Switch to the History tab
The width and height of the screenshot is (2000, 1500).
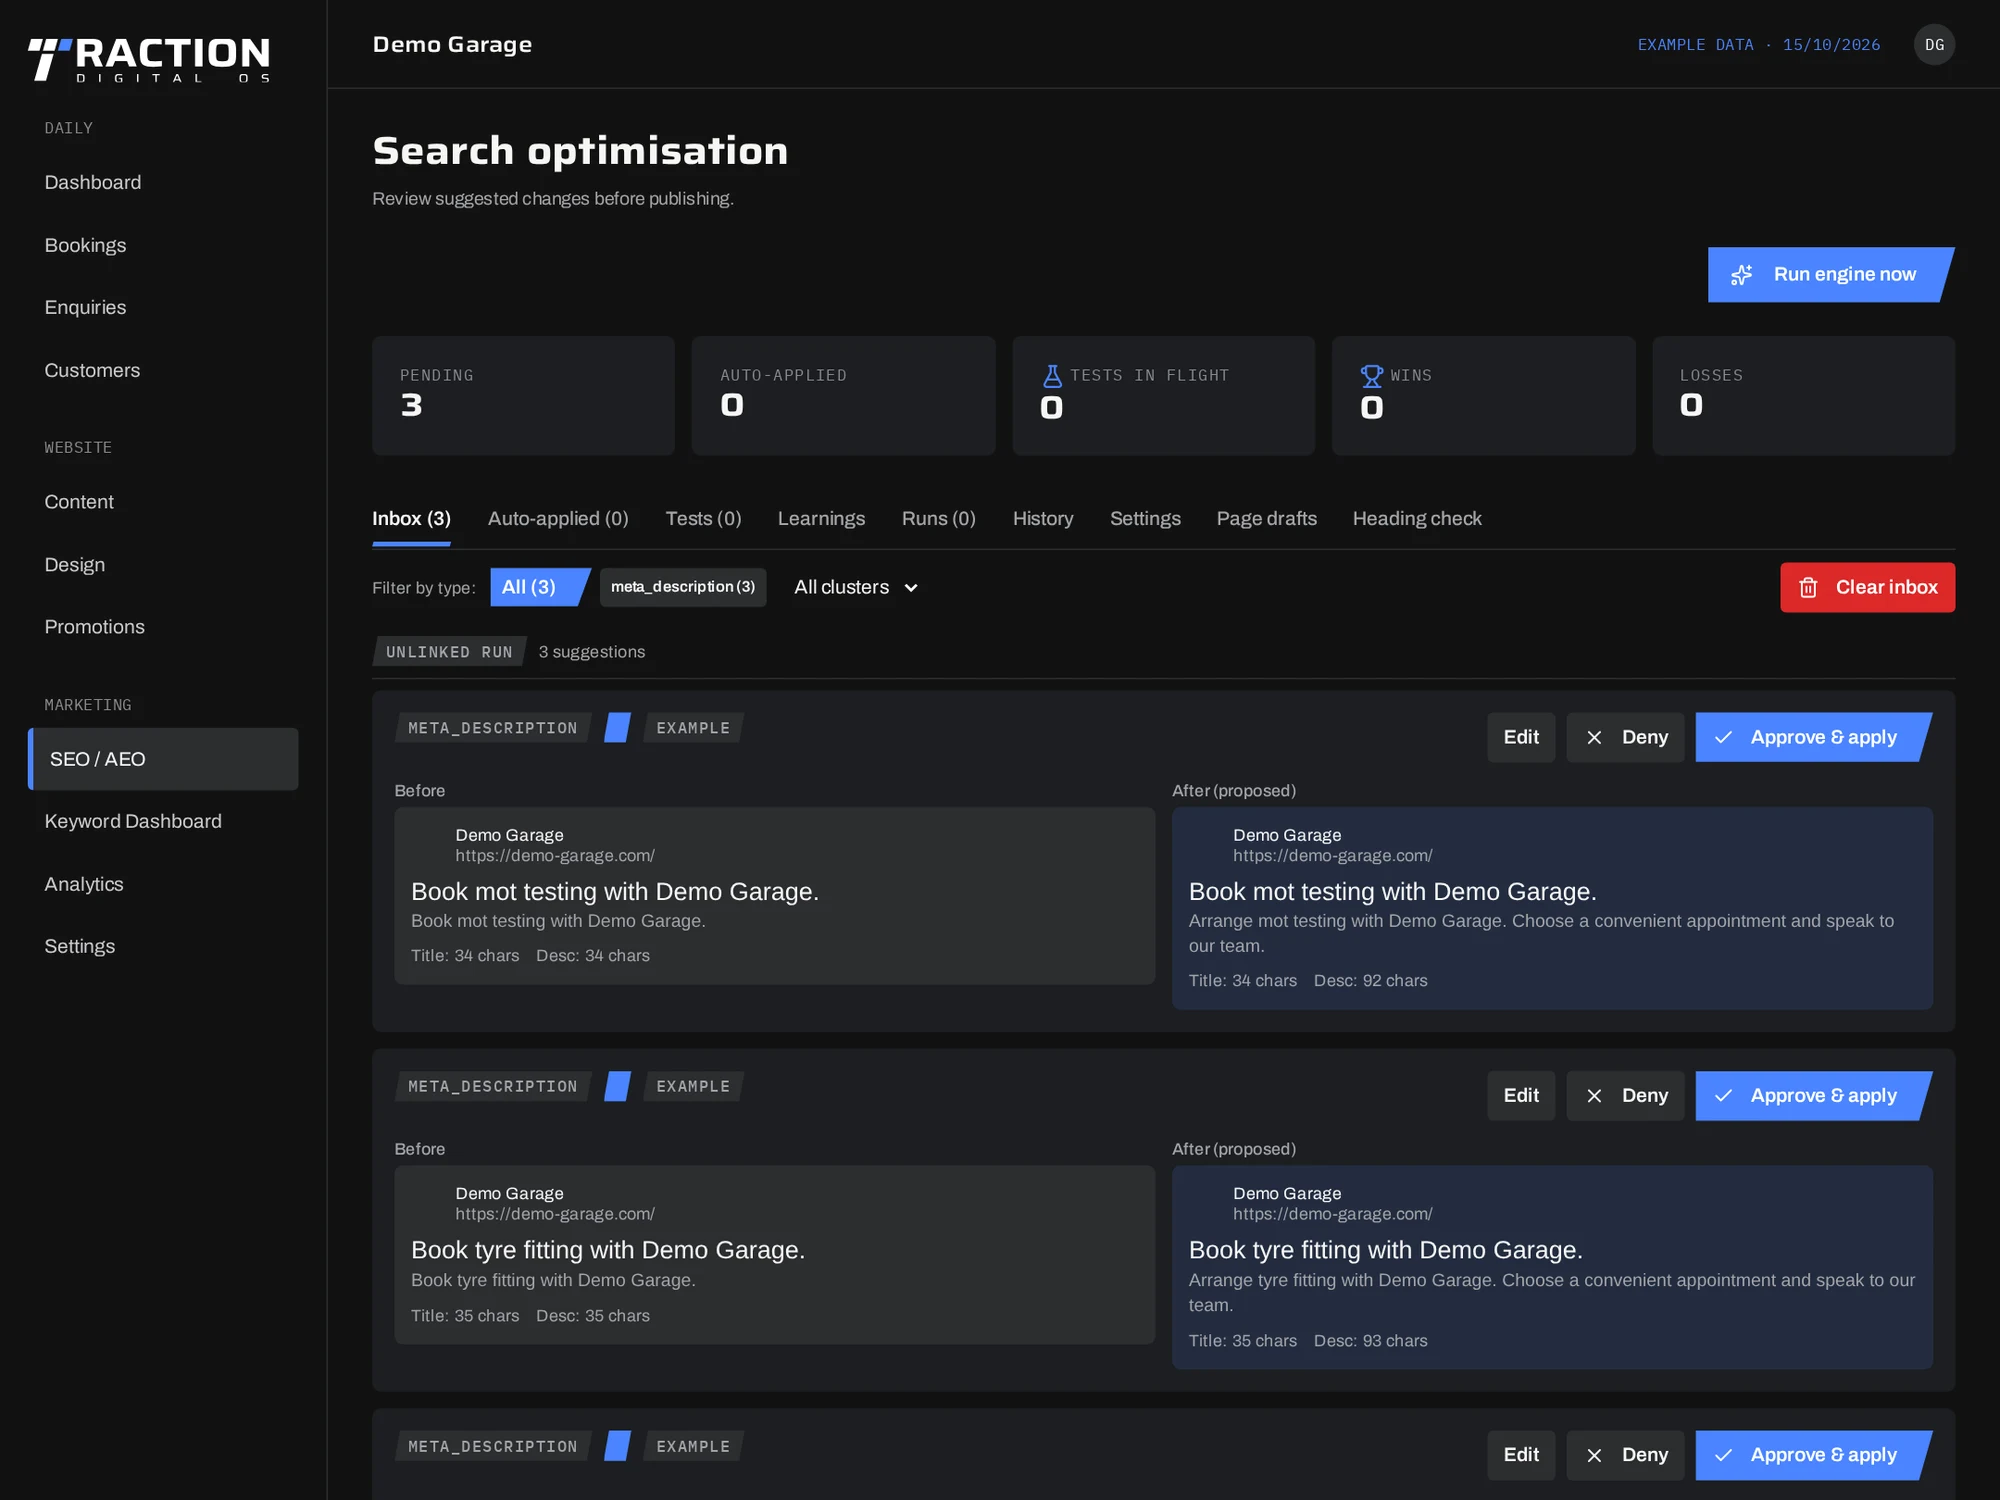[1042, 519]
